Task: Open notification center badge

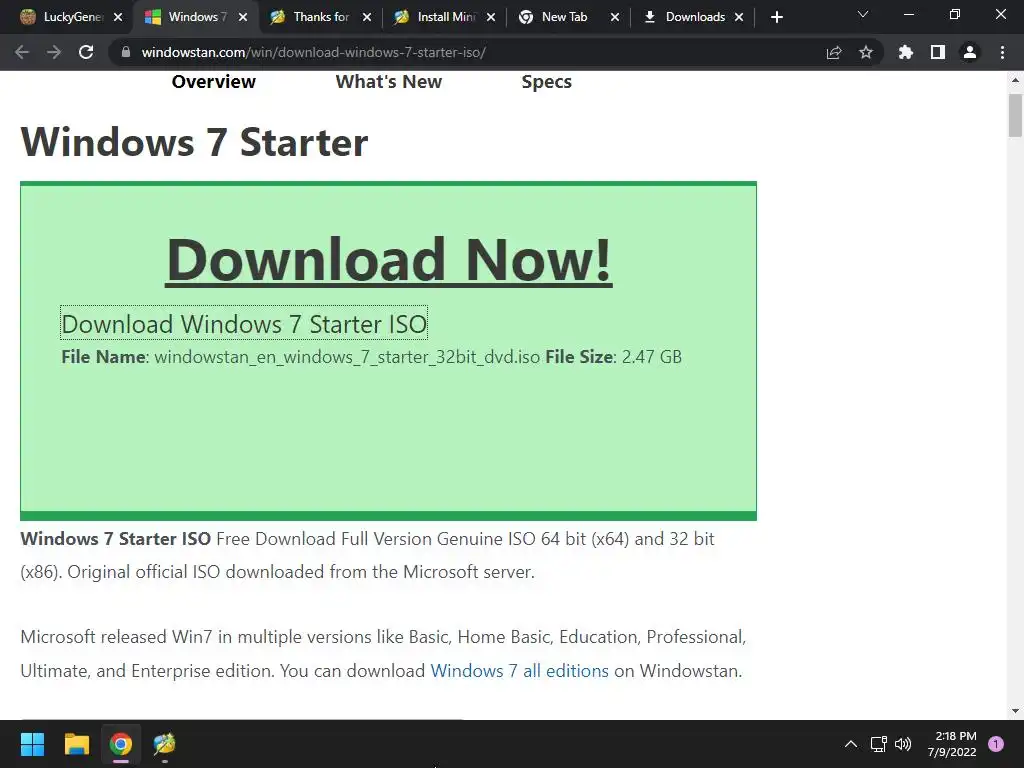Action: point(996,743)
